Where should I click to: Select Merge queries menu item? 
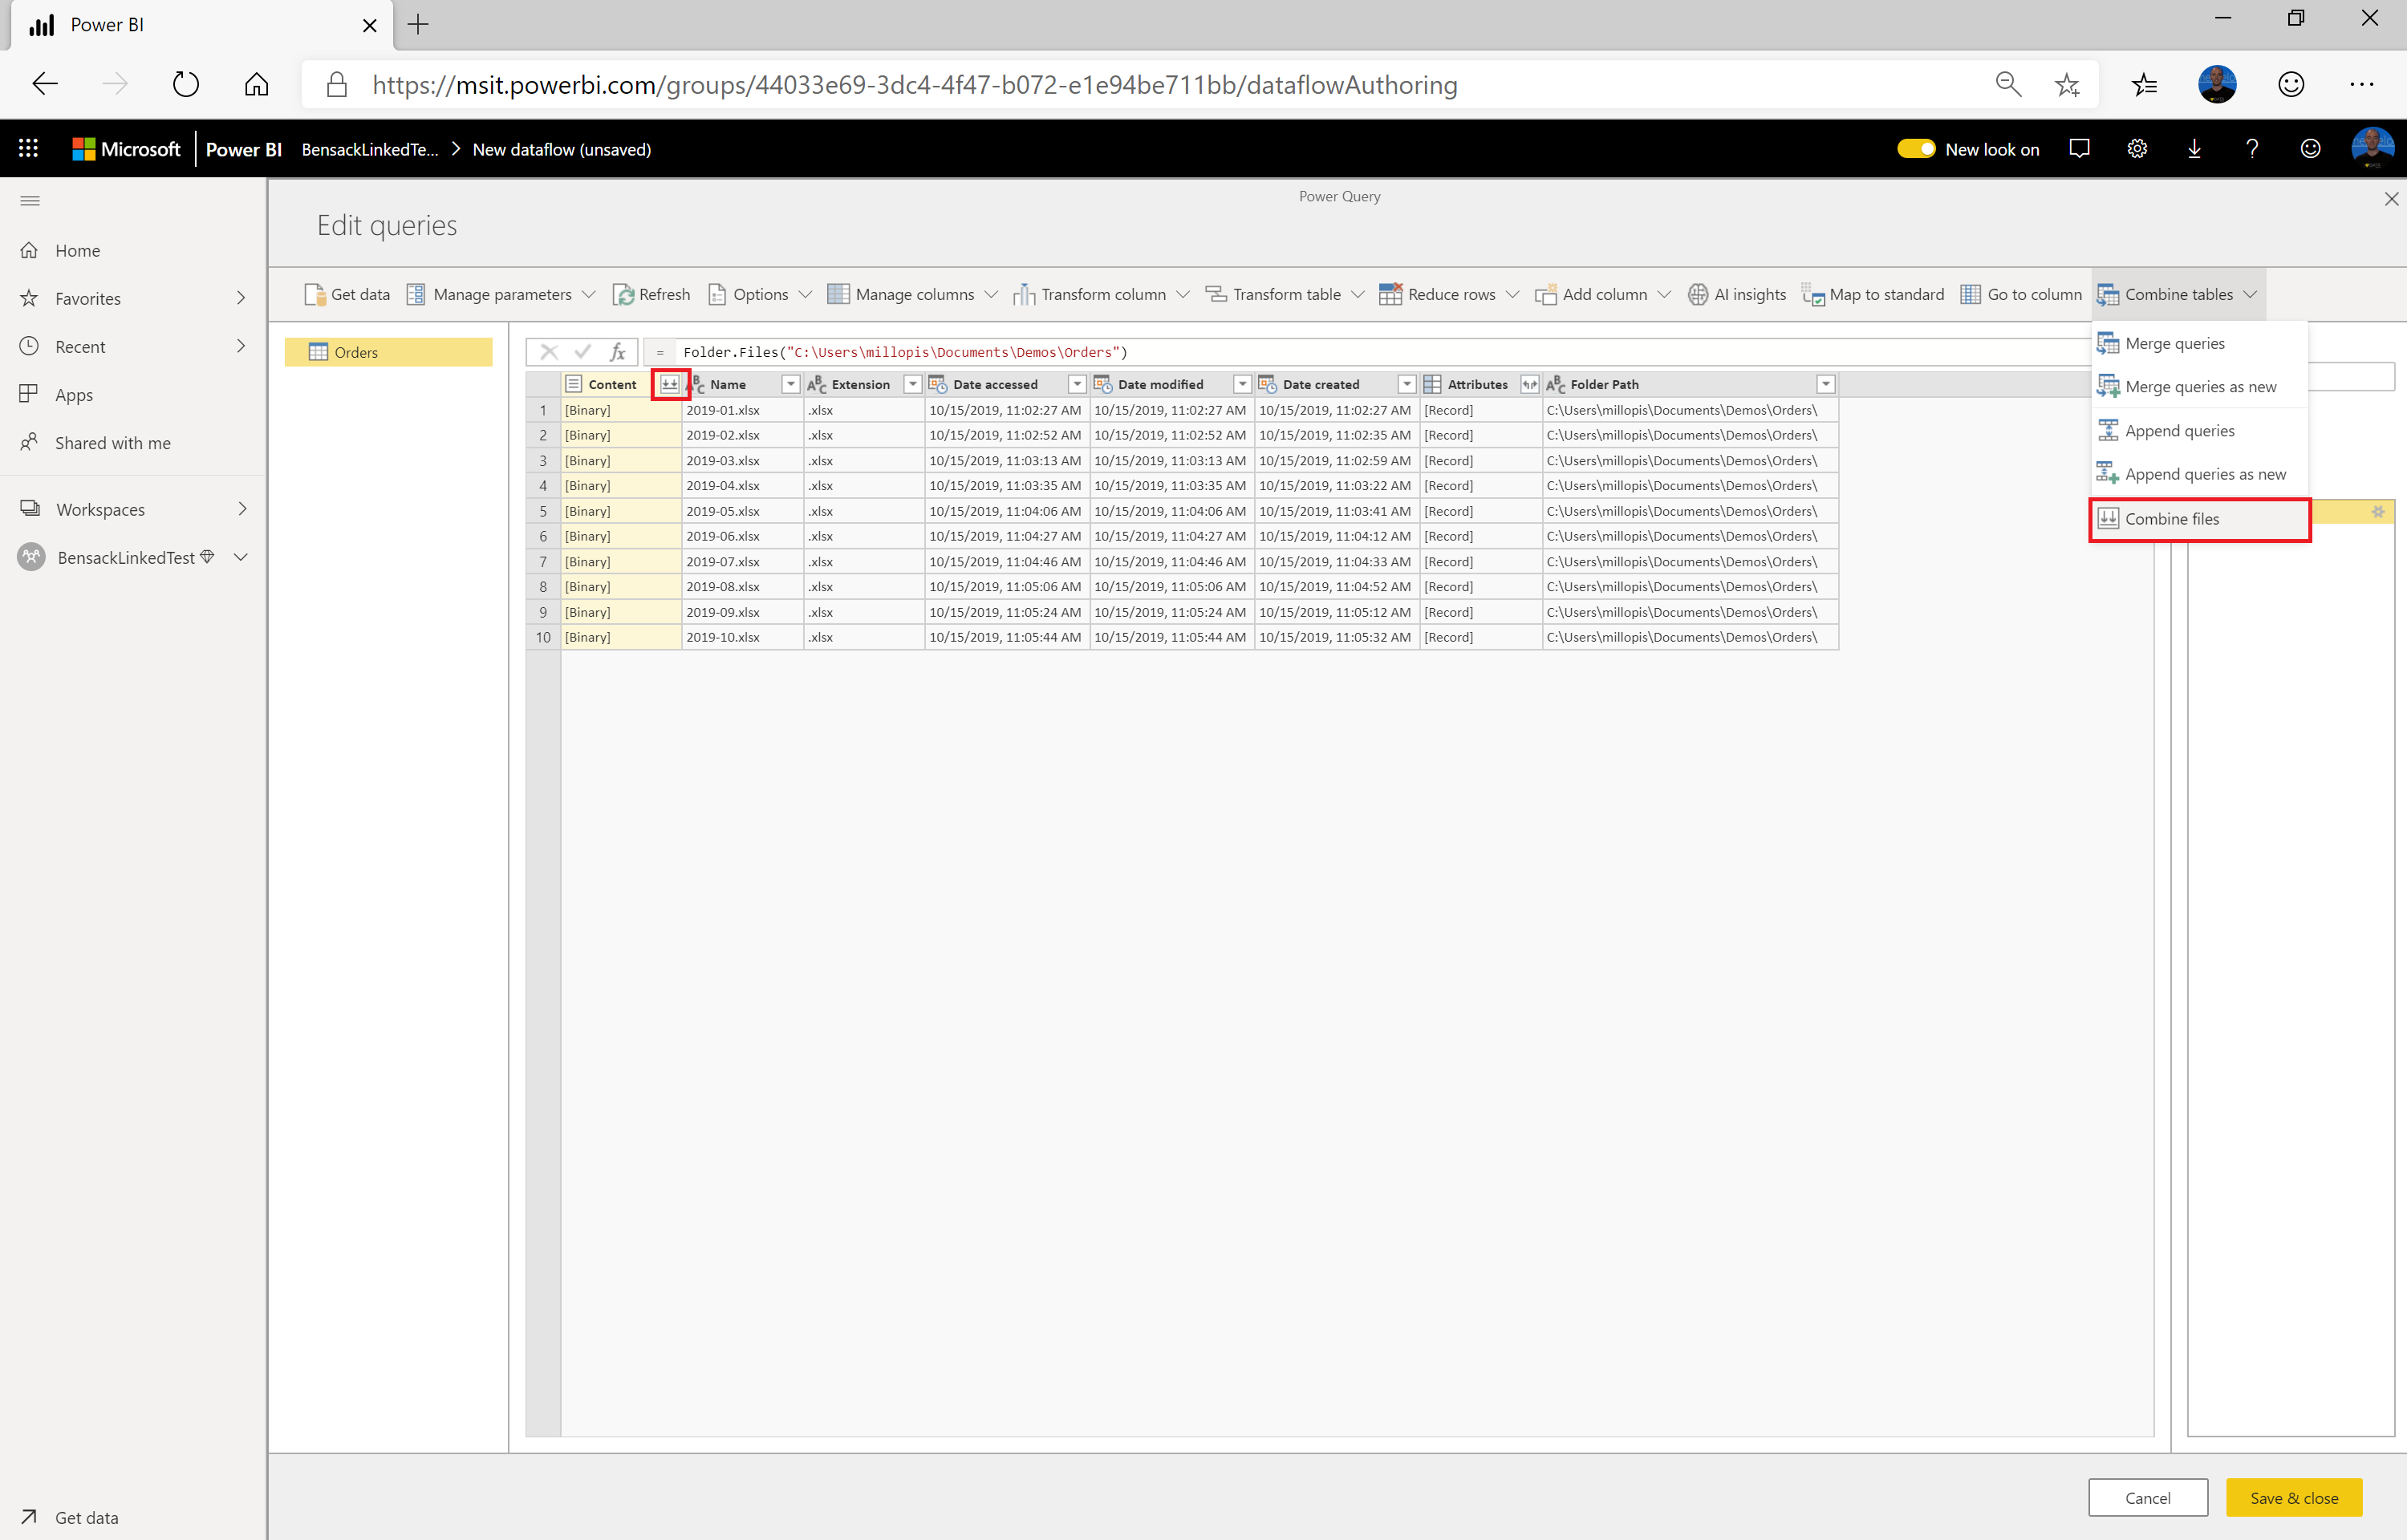(x=2199, y=343)
